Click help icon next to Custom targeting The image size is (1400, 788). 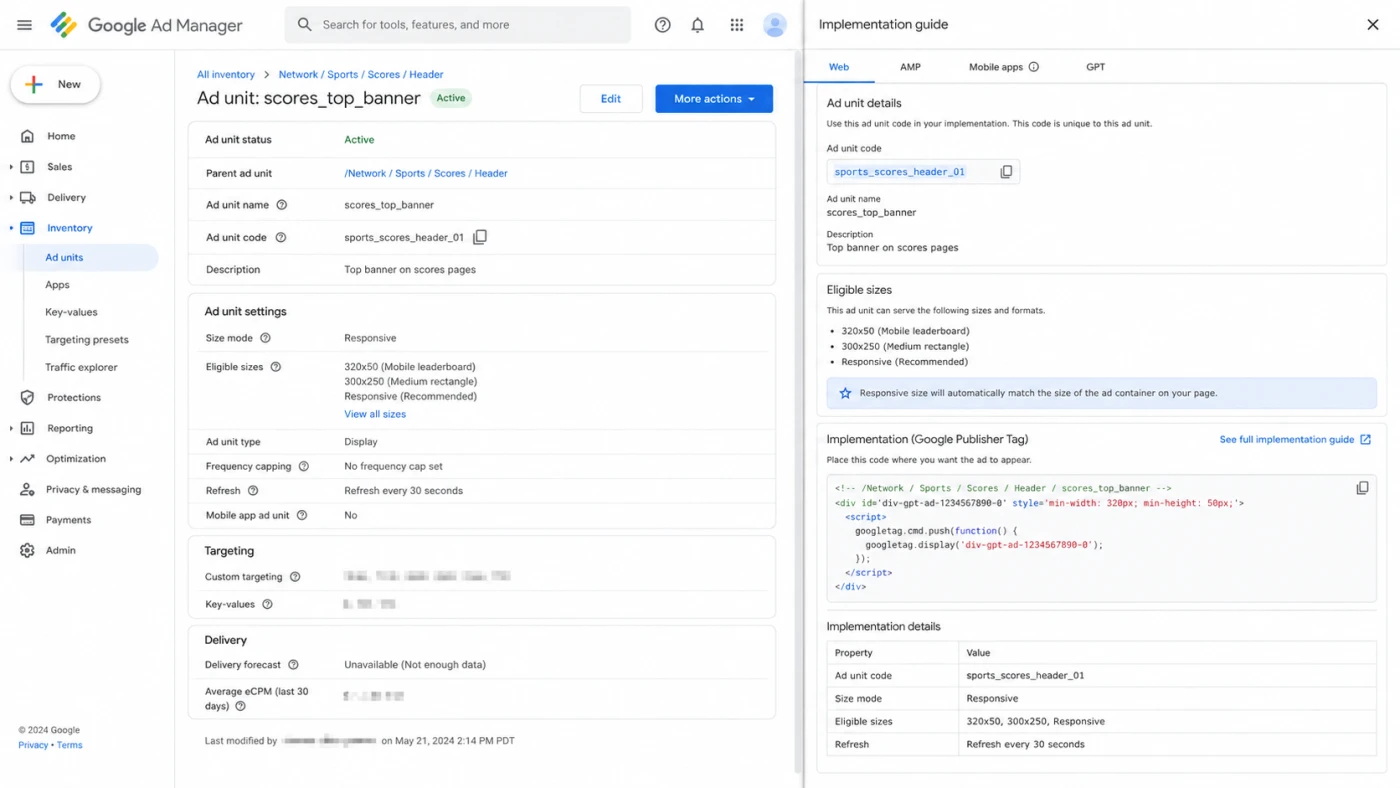295,577
